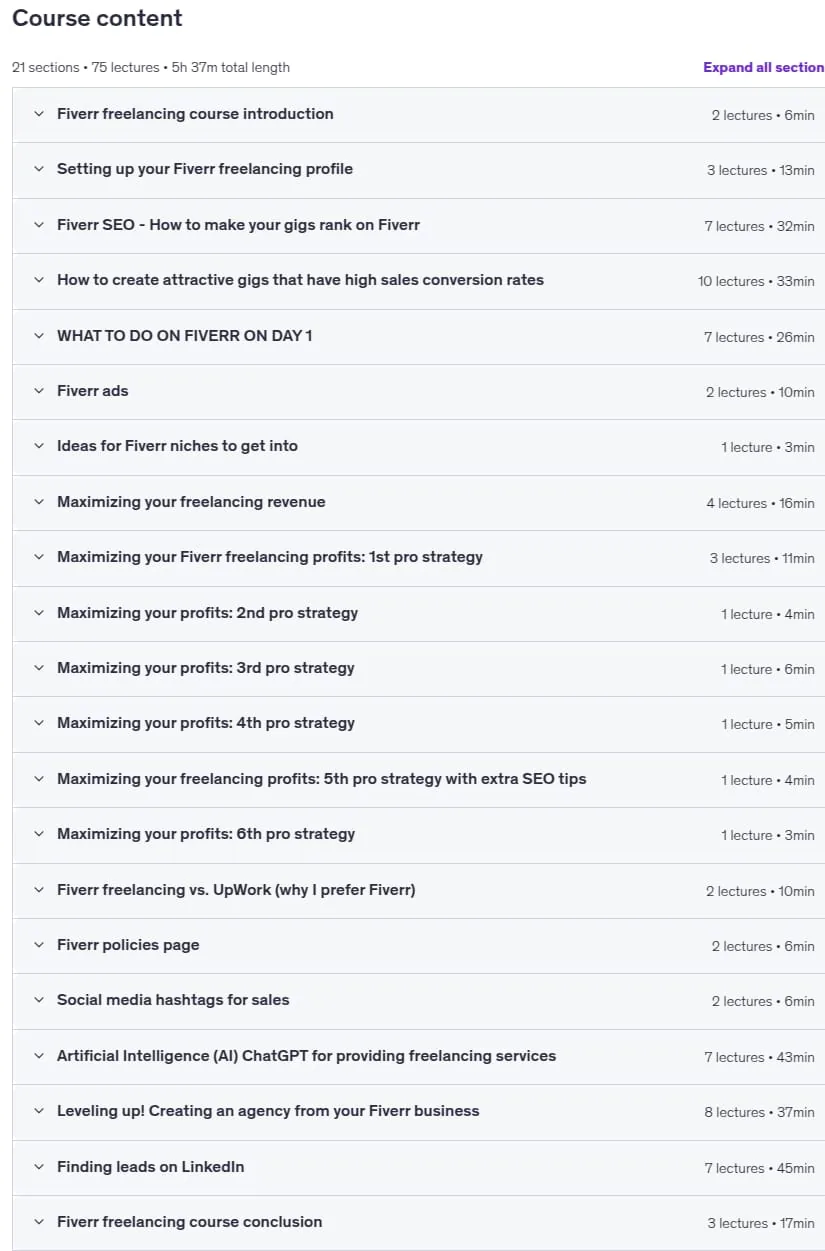Expand all sections link
Viewport: 825px width, 1251px height.
763,68
